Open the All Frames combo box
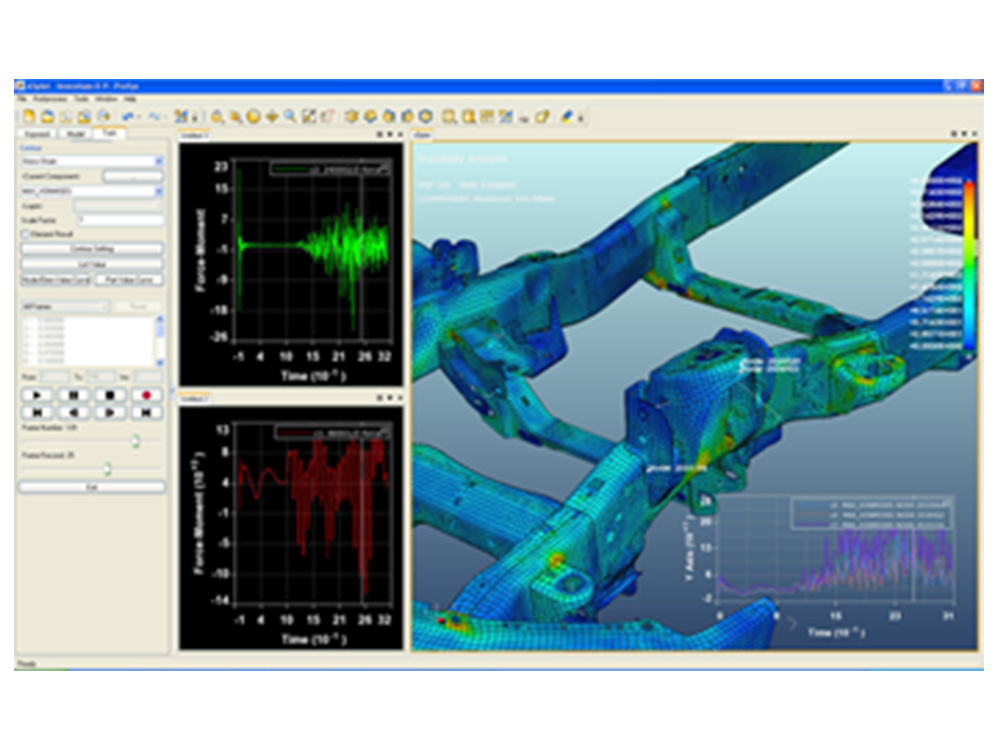This screenshot has width=1000, height=750. (x=64, y=304)
